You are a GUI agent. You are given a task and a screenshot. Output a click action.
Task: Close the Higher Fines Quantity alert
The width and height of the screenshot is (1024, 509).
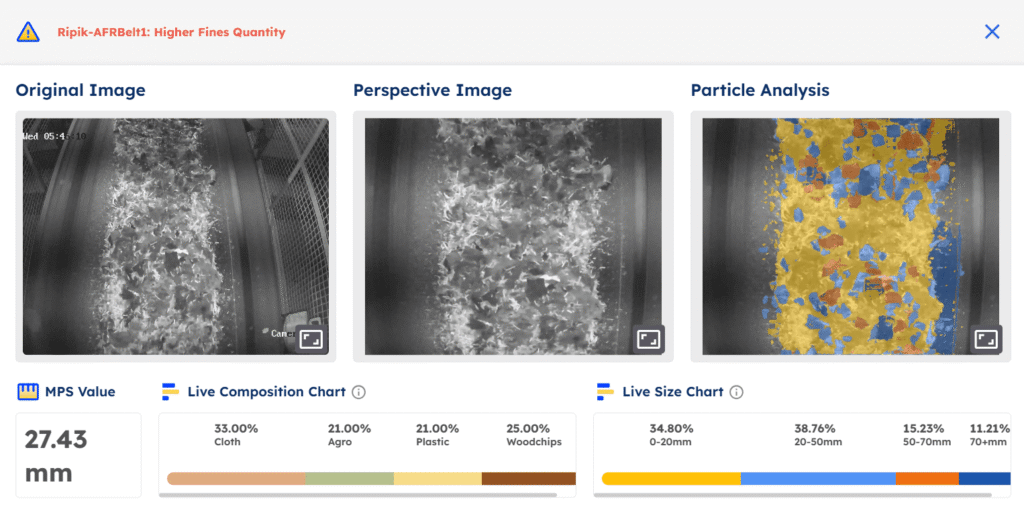point(992,32)
